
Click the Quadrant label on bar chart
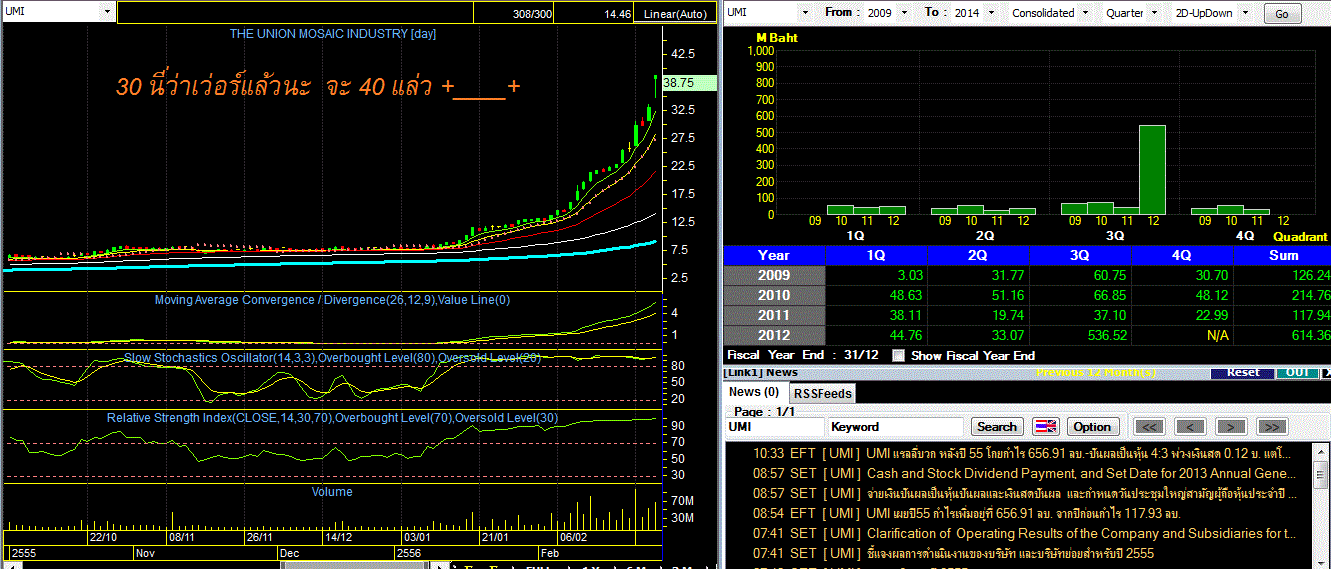click(1300, 237)
